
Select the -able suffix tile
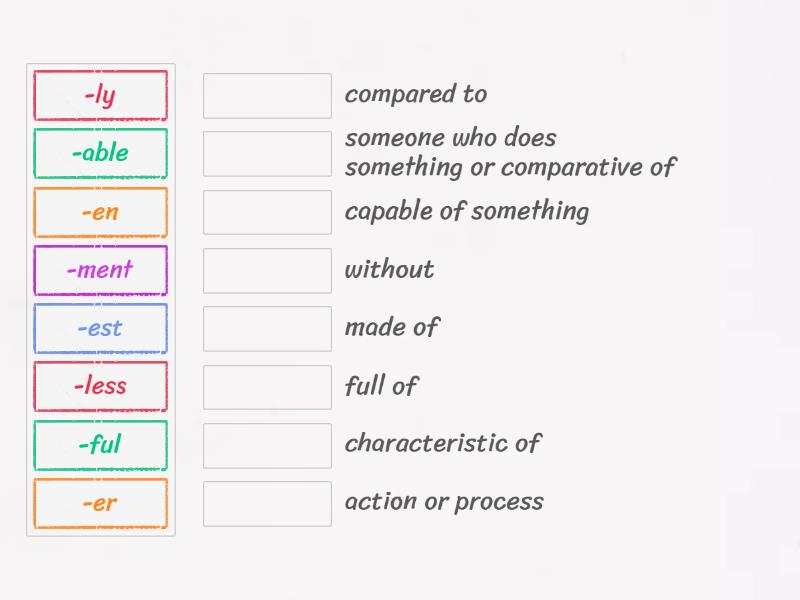[x=100, y=153]
